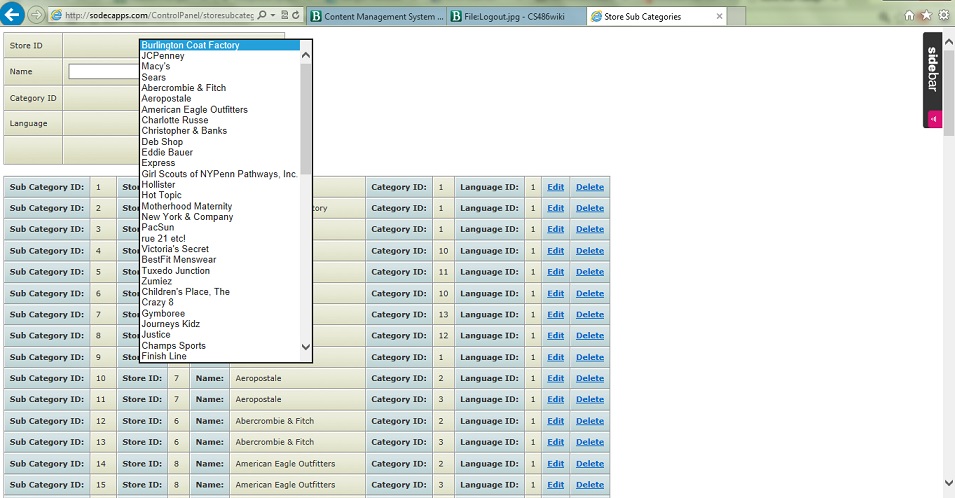Image resolution: width=955 pixels, height=498 pixels.
Task: Click Edit link for Sub Category 1
Action: tap(555, 187)
